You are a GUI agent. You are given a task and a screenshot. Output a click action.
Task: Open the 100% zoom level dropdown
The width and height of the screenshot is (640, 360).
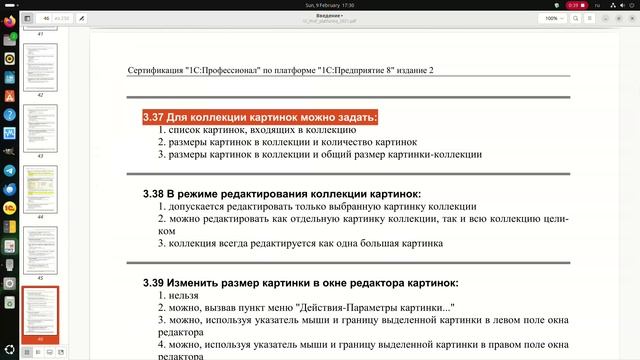pos(553,18)
